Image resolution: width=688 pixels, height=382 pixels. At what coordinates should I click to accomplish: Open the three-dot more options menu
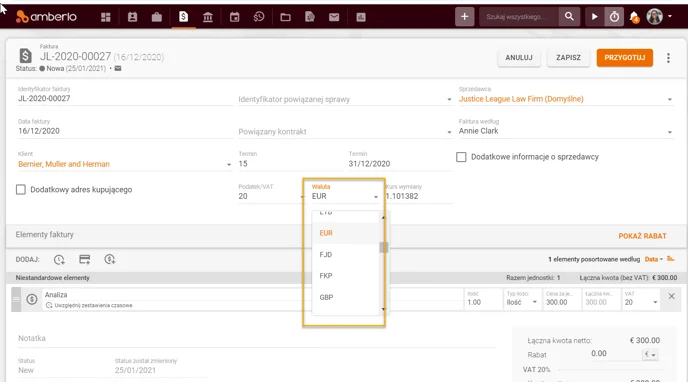coord(668,58)
